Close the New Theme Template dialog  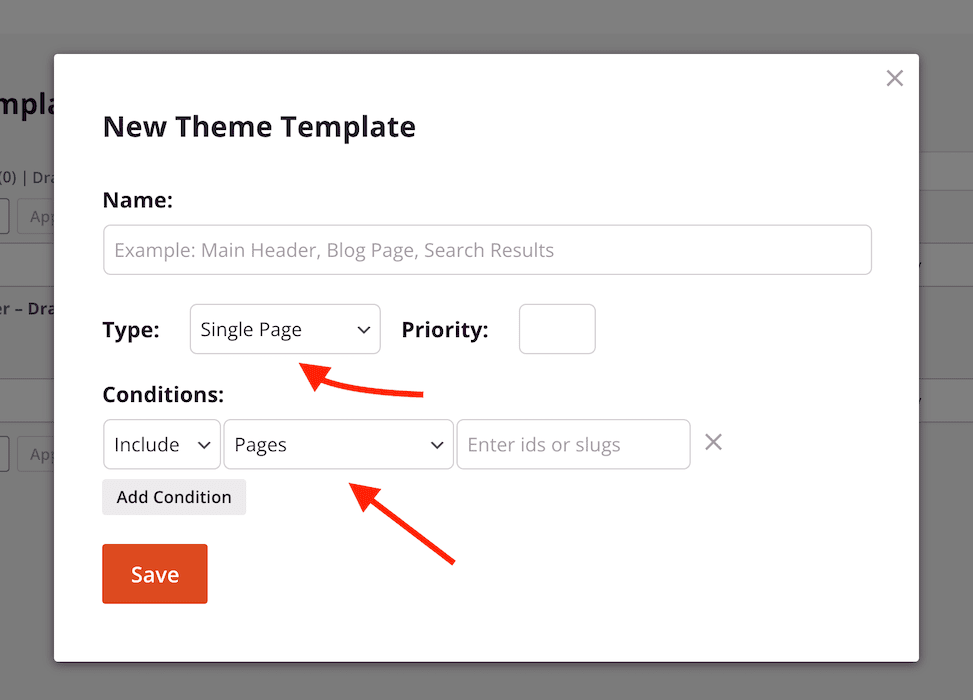pyautogui.click(x=894, y=78)
